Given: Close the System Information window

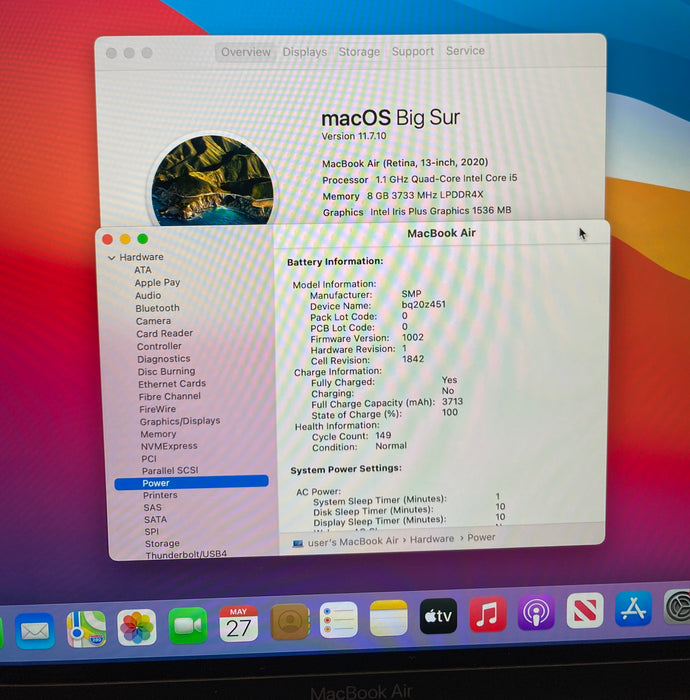Looking at the screenshot, I should (x=108, y=239).
